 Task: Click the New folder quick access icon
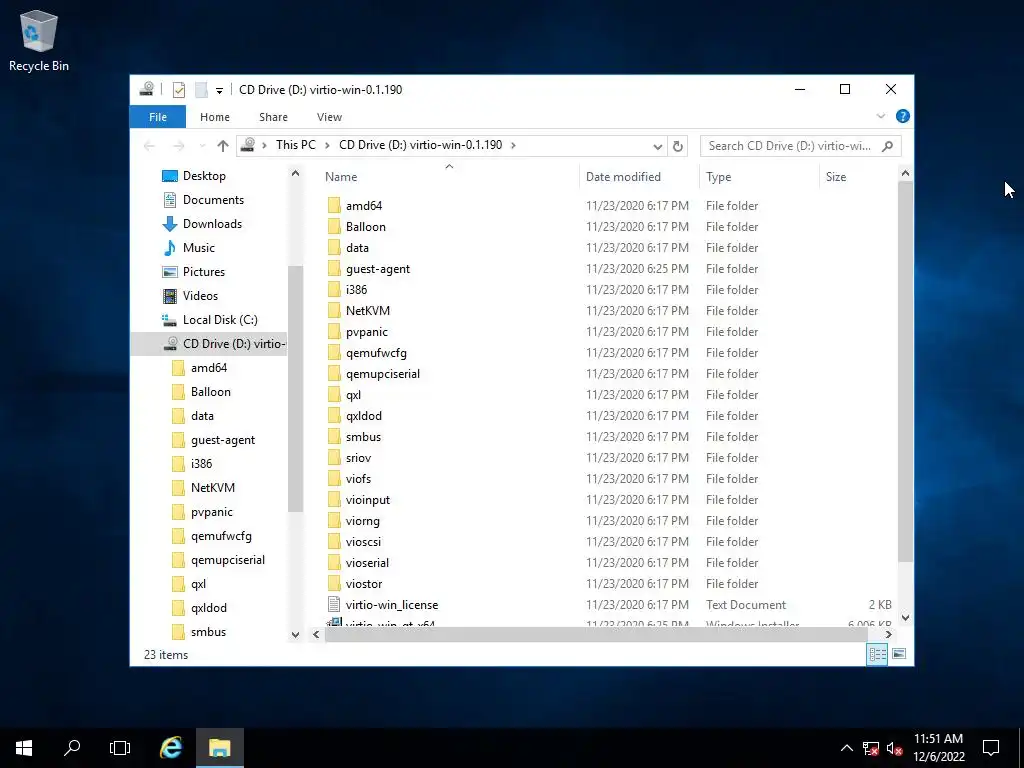pos(201,90)
